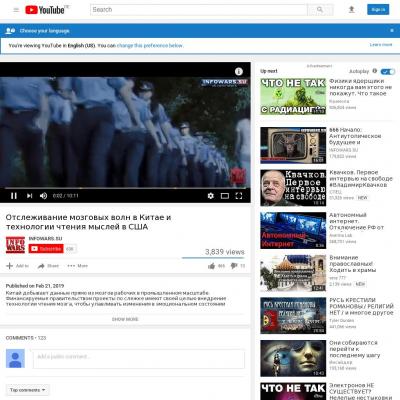Open 'Они собираются перейти' video title
The width and height of the screenshot is (400, 400).
[x=355, y=349]
